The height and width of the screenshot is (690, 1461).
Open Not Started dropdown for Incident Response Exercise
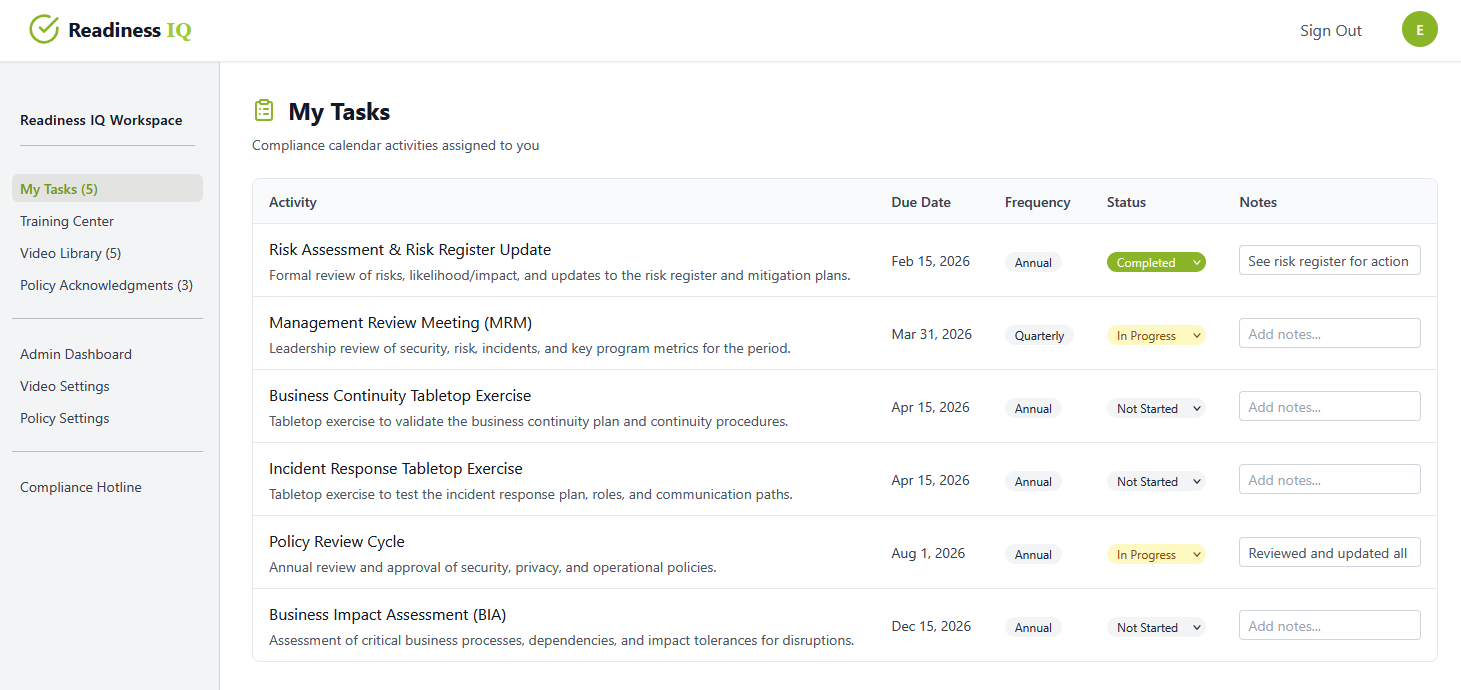point(1156,480)
